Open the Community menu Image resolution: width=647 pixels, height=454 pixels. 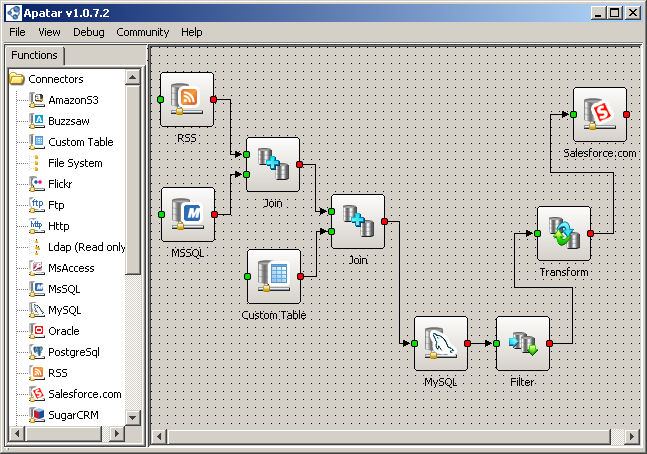tap(143, 32)
